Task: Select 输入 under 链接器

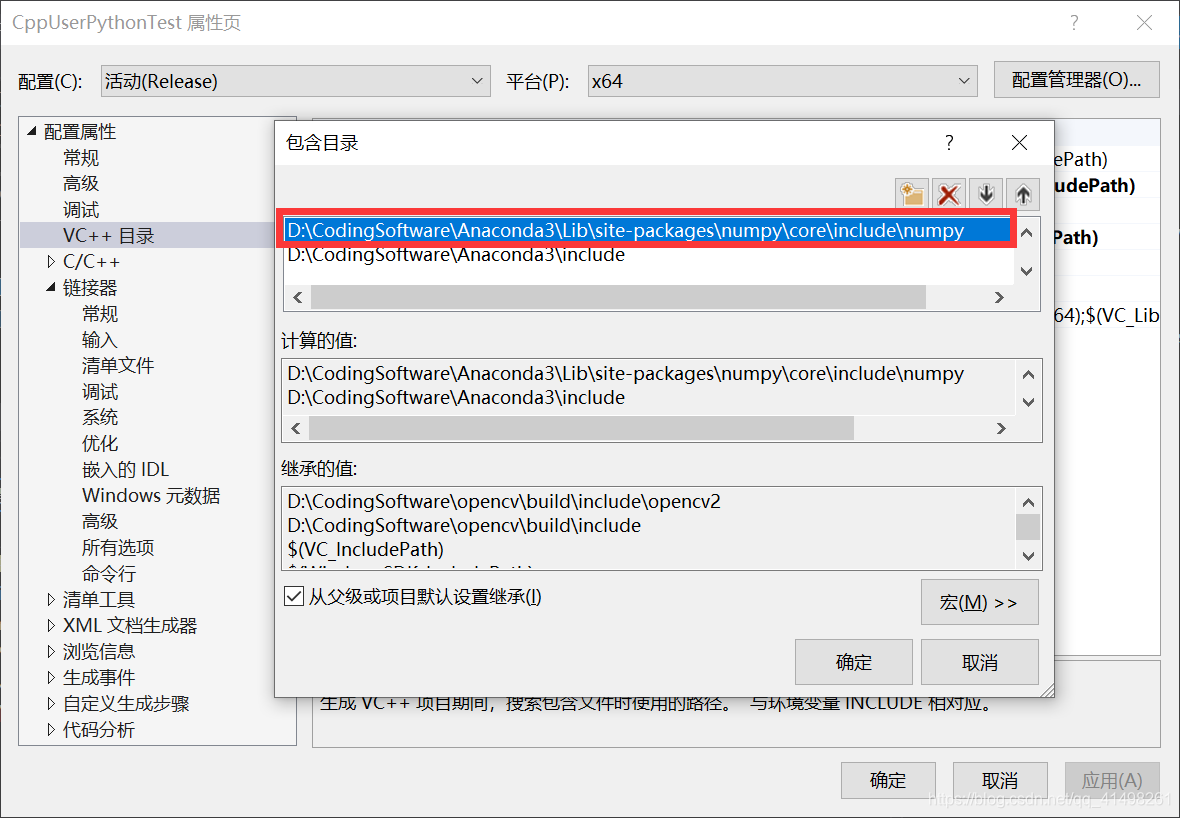Action: point(99,339)
